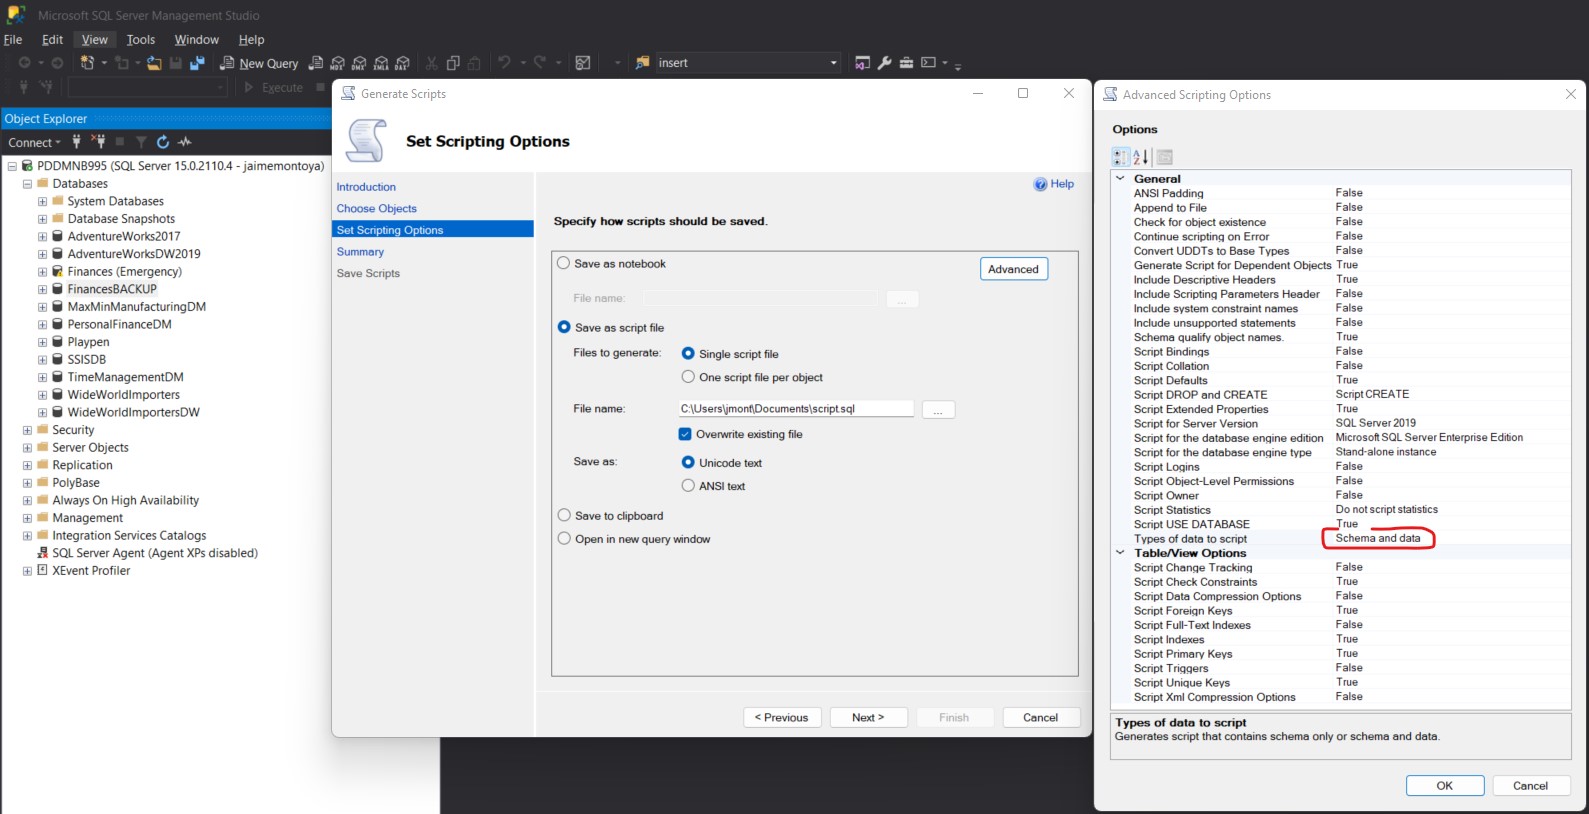This screenshot has width=1589, height=814.
Task: Click Cancel in Advanced Scripting Options
Action: coord(1530,785)
